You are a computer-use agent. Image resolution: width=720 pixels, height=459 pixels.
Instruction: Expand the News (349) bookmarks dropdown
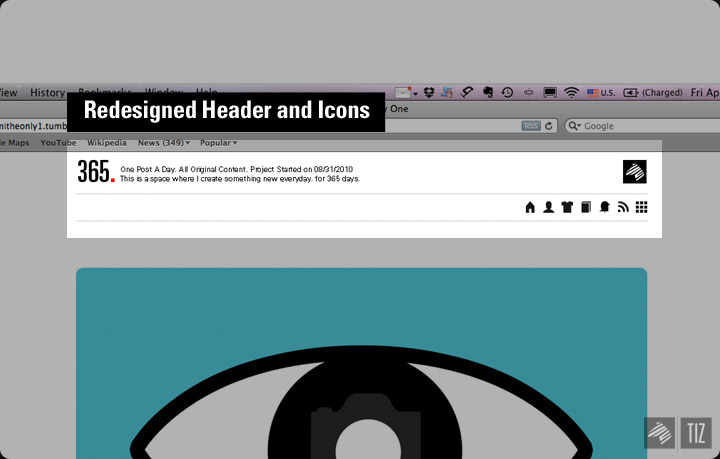(x=165, y=143)
